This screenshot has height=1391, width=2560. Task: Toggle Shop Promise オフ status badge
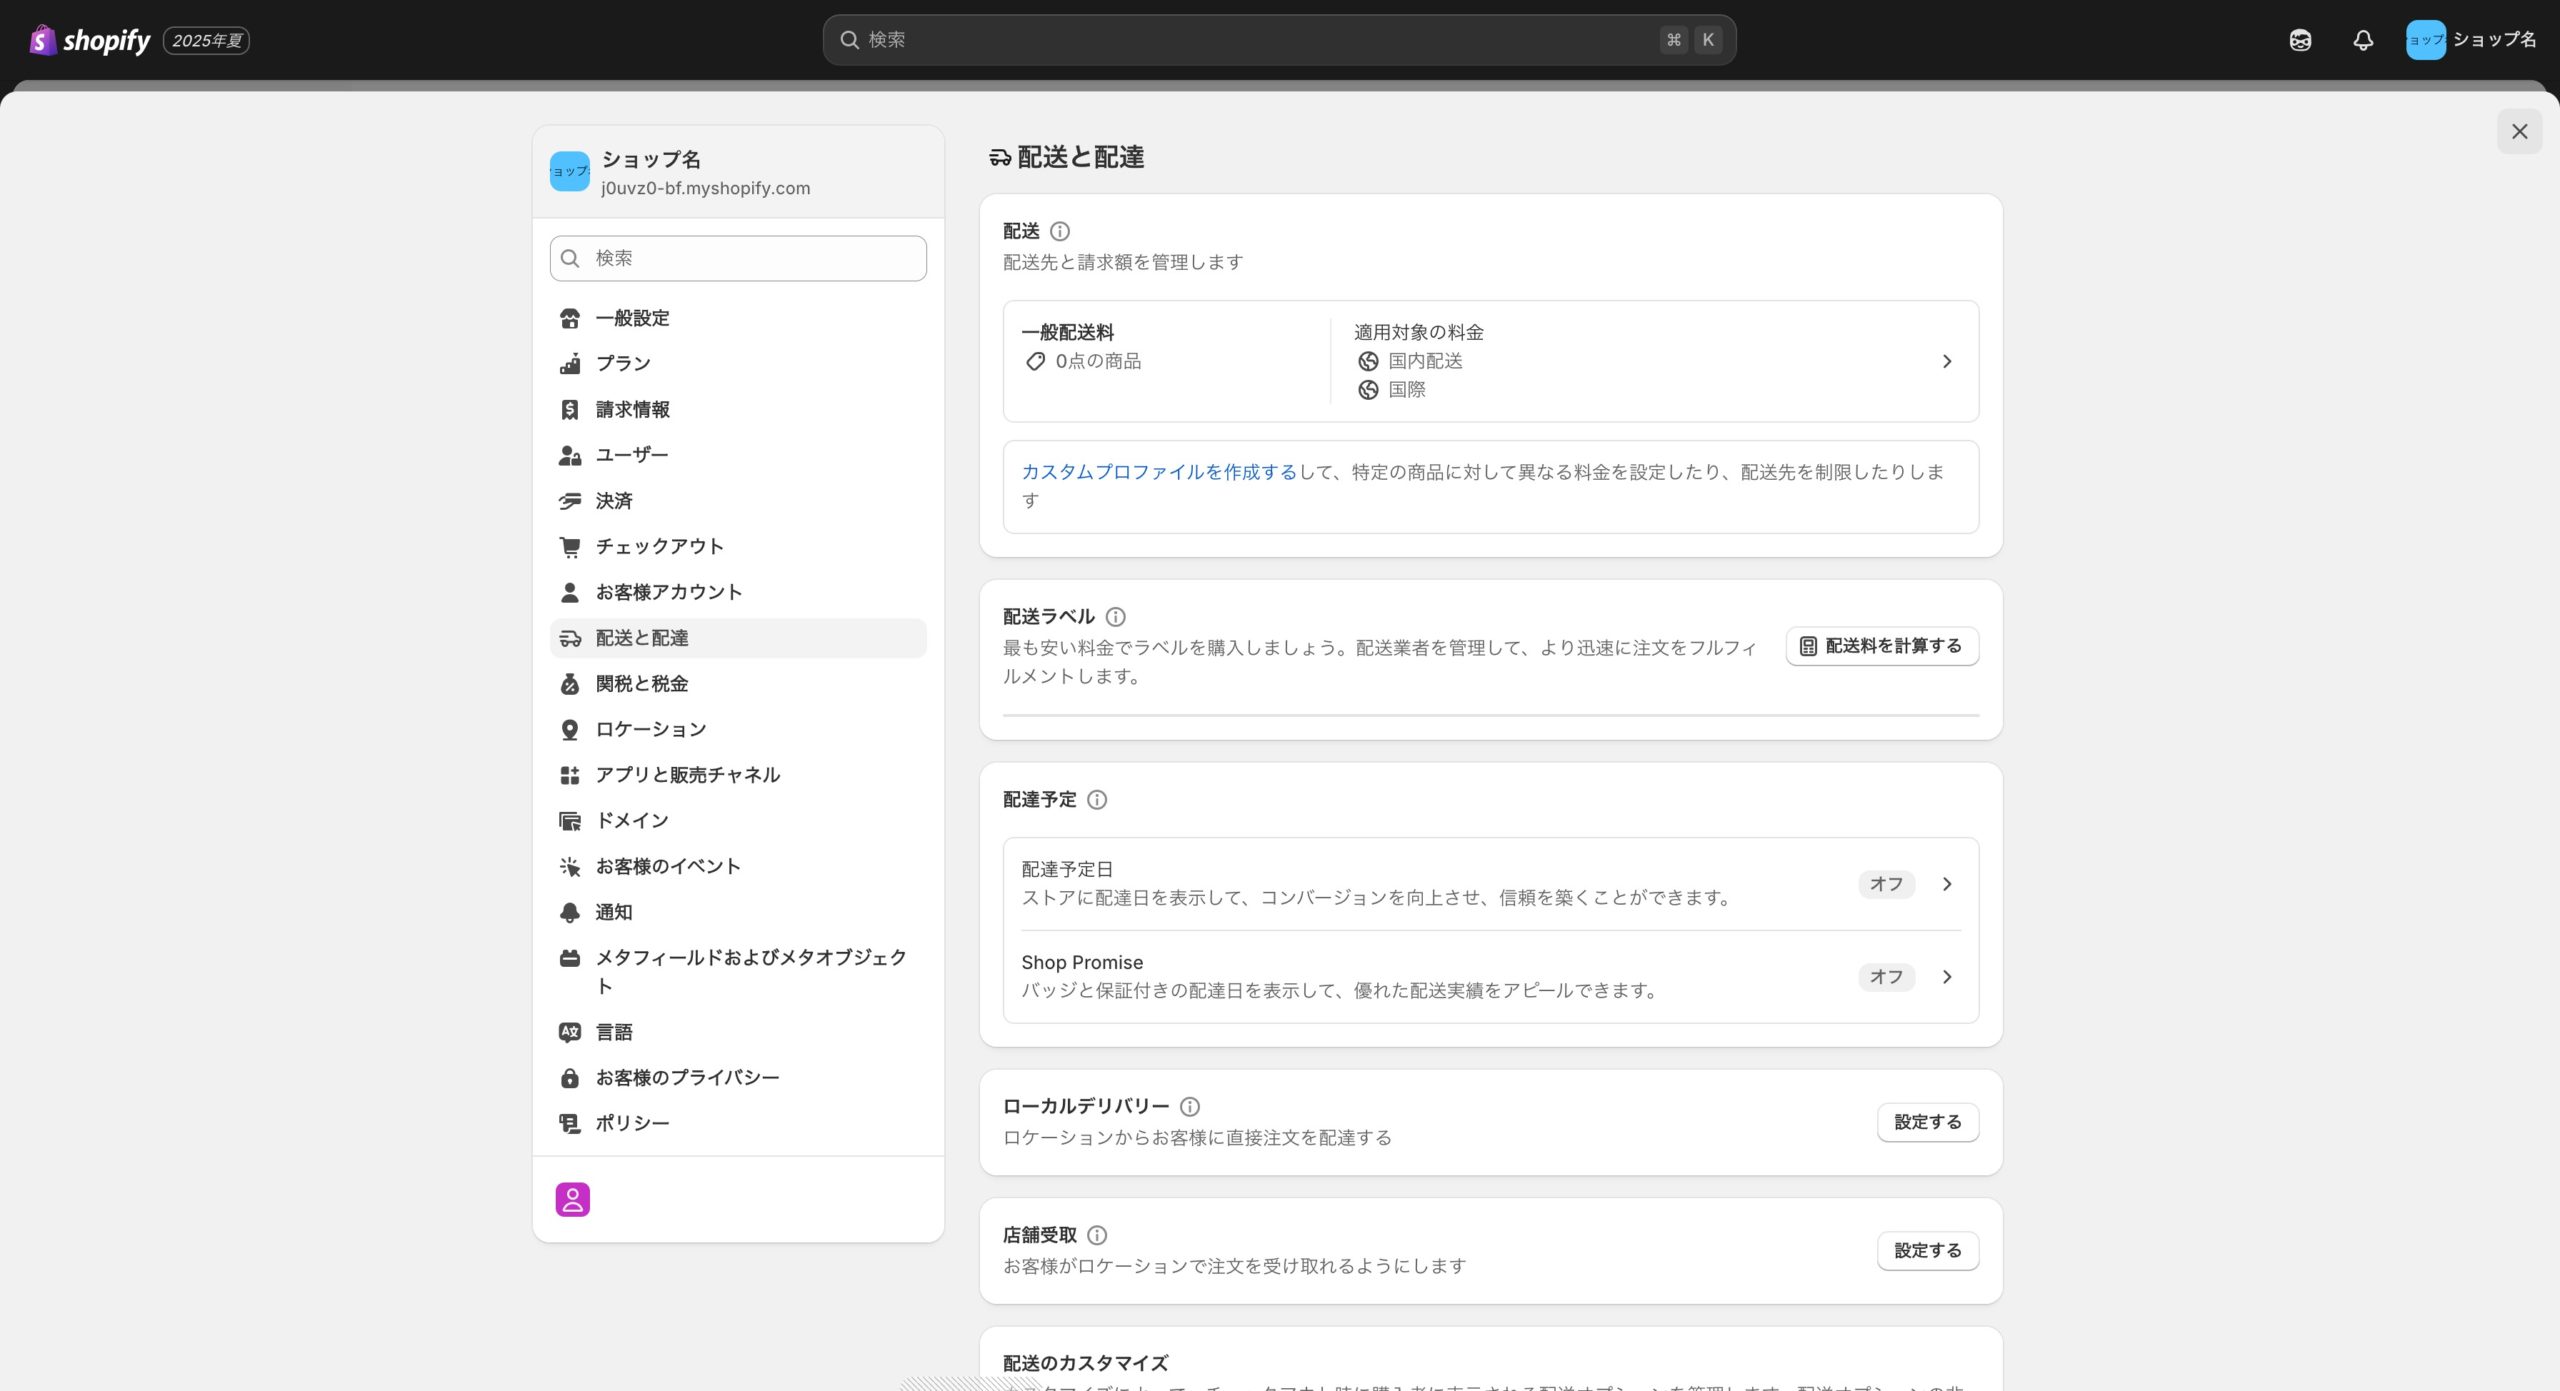point(1886,977)
